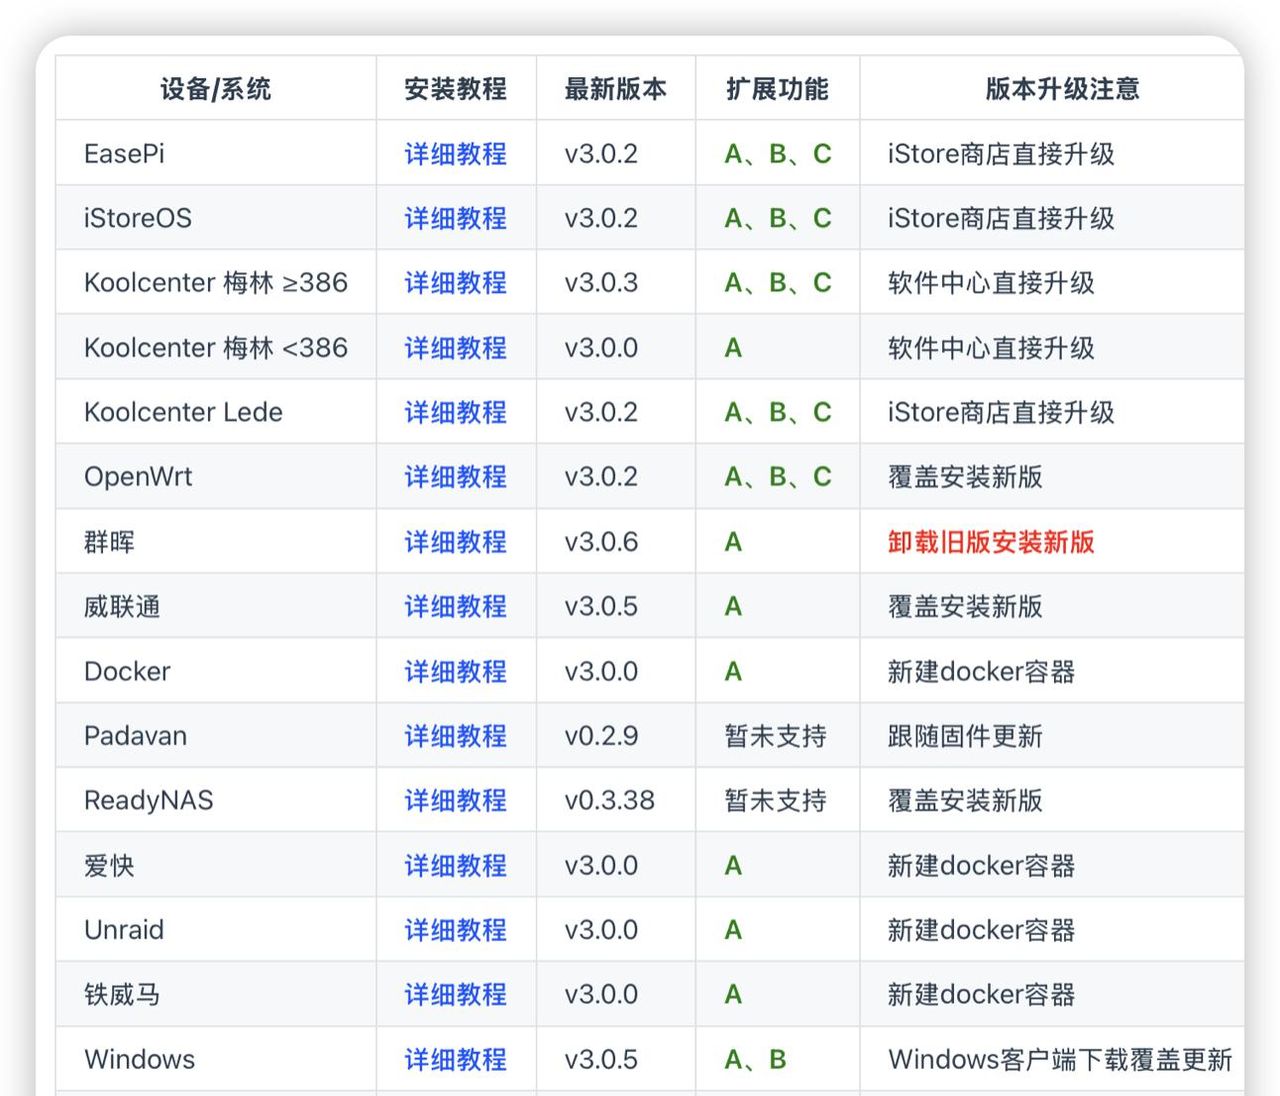Viewport: 1280px width, 1096px height.
Task: Click version v3.0.2 in the iStoreOS row
Action: click(x=601, y=218)
